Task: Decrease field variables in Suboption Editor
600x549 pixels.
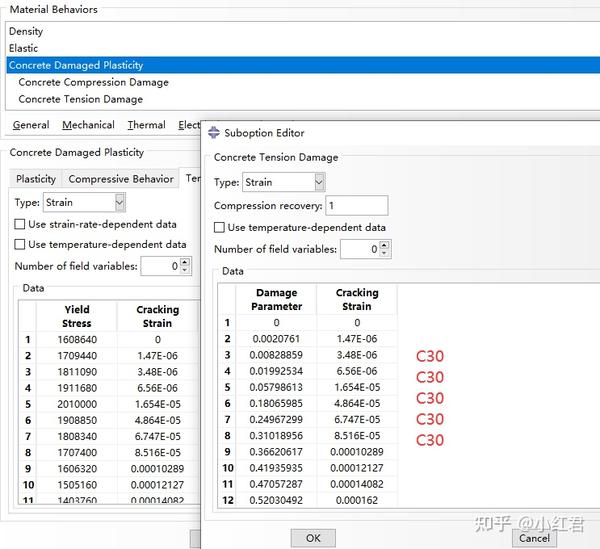Action: [385, 253]
